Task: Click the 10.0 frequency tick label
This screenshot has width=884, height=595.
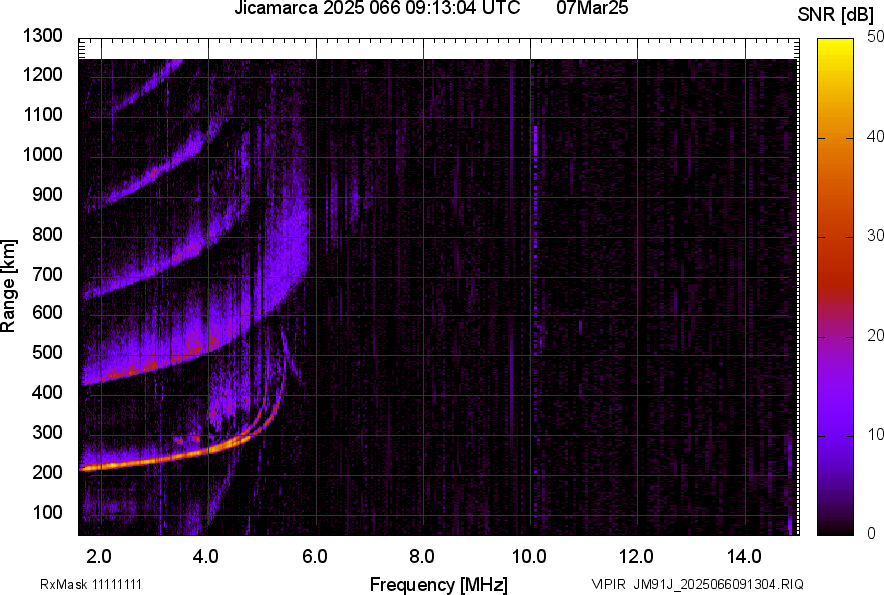Action: [x=528, y=556]
